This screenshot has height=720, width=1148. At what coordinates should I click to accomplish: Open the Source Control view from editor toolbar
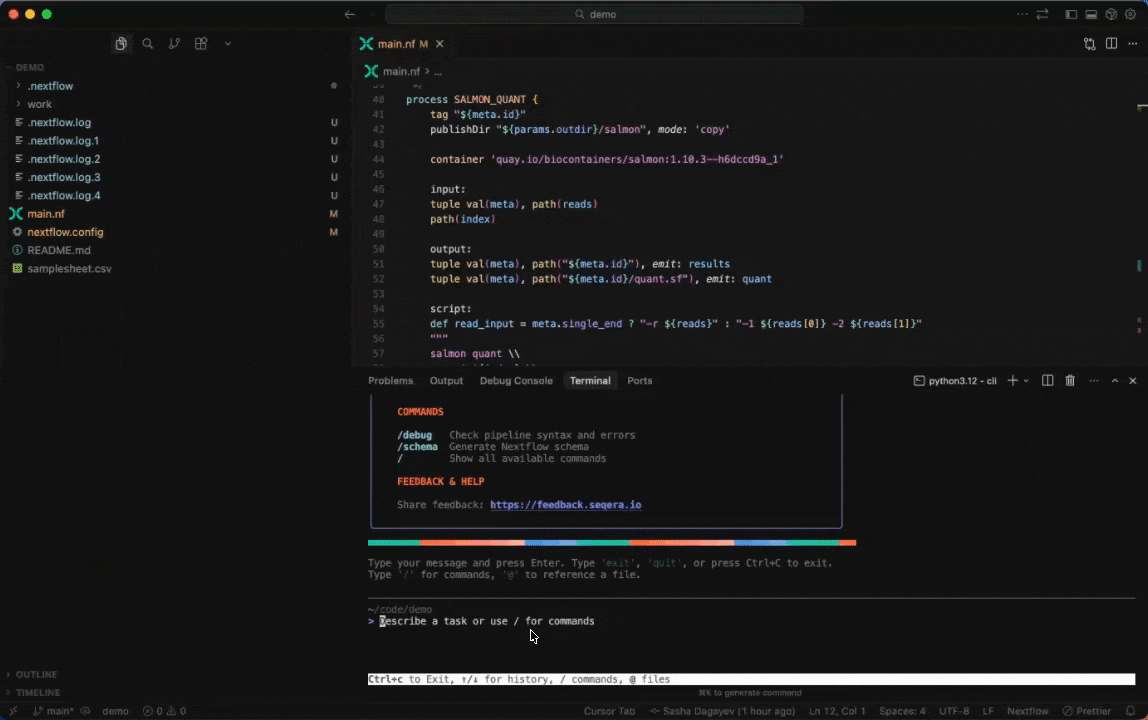(x=1090, y=44)
